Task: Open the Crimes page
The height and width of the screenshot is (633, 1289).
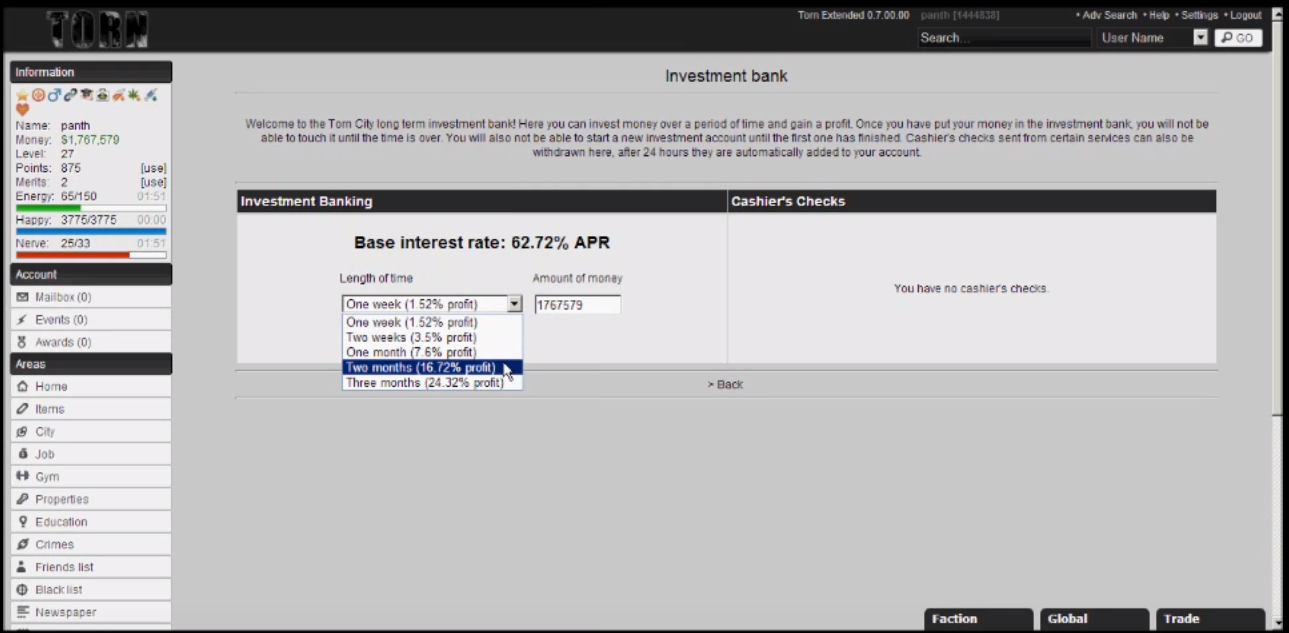Action: 54,544
